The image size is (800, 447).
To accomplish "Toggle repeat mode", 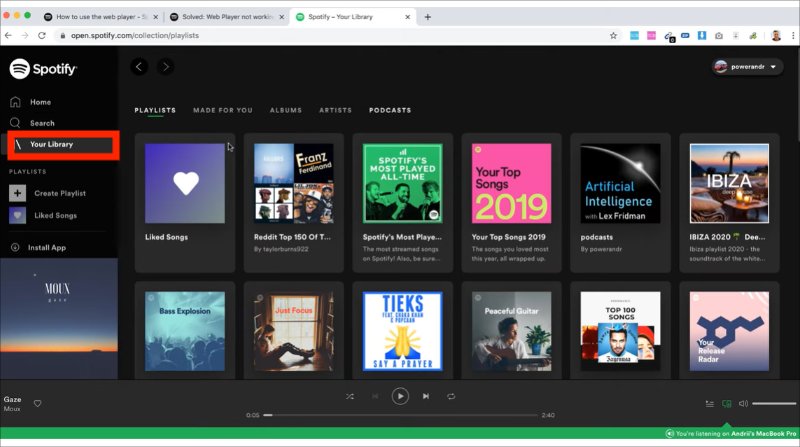I will point(451,396).
